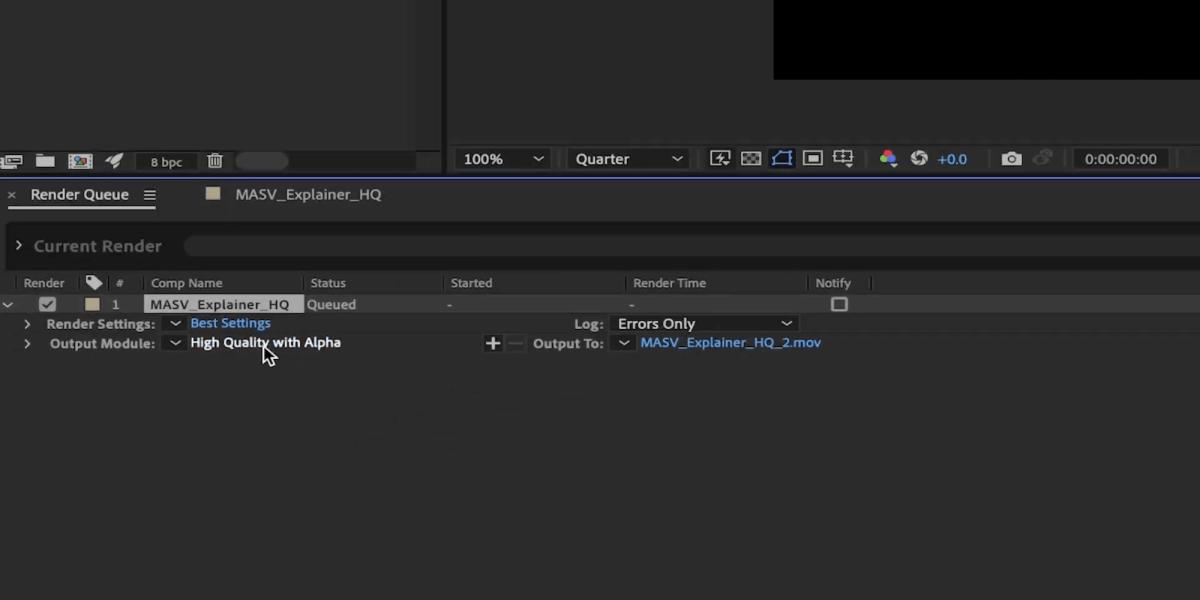
Task: Open the Errors Only log dropdown
Action: point(704,324)
